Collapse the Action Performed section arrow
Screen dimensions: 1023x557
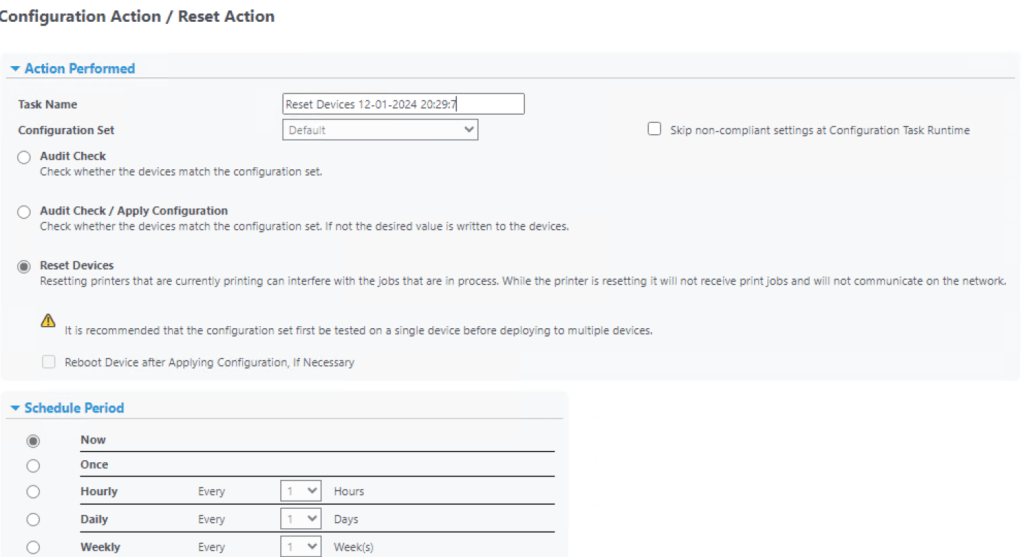point(15,69)
